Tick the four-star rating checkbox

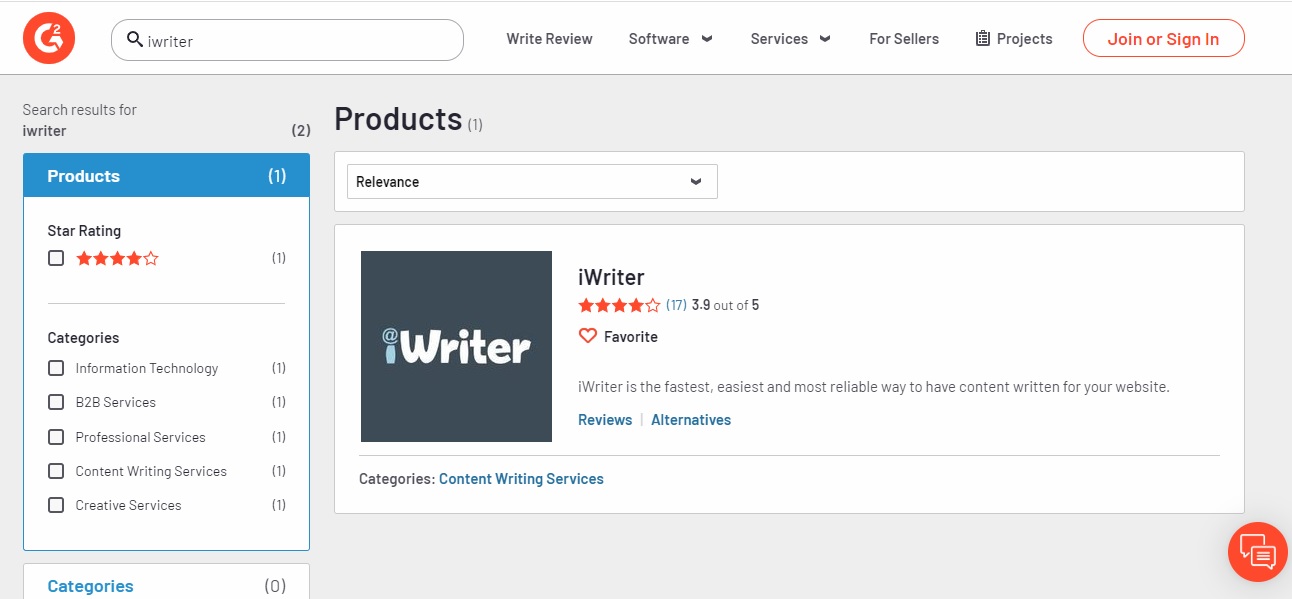[56, 258]
